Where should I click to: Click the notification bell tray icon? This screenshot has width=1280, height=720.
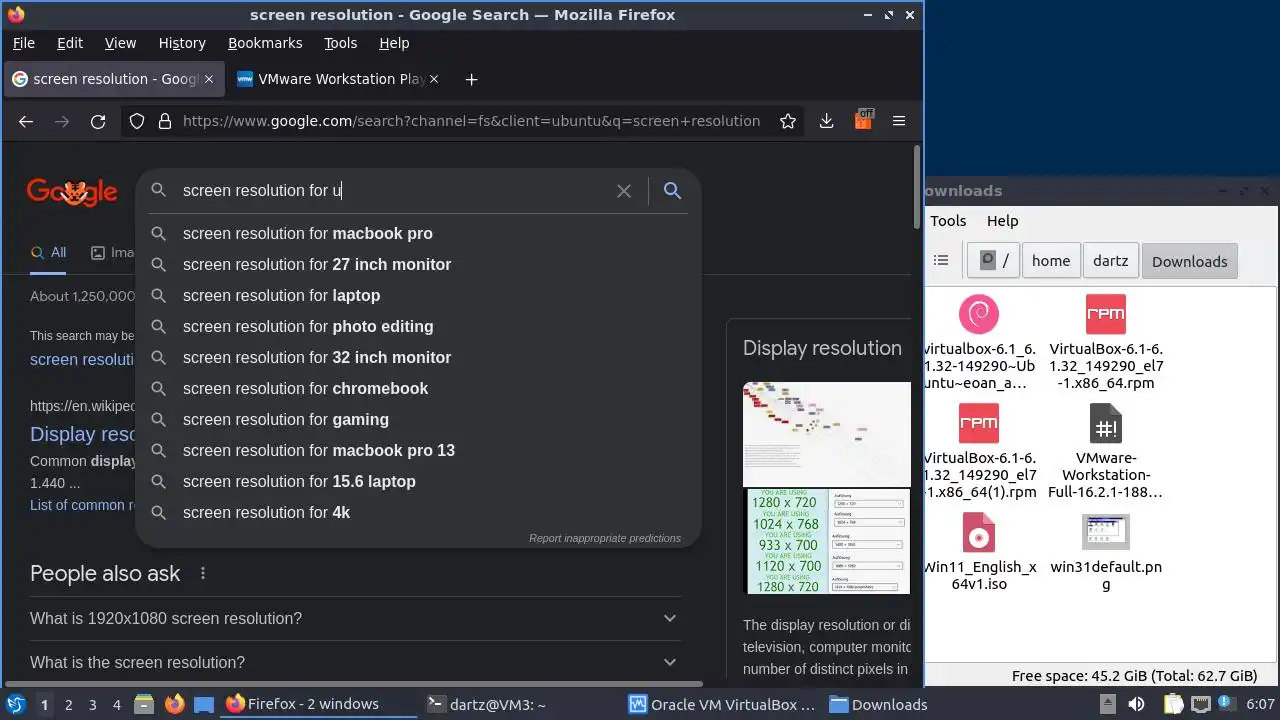coord(1227,704)
